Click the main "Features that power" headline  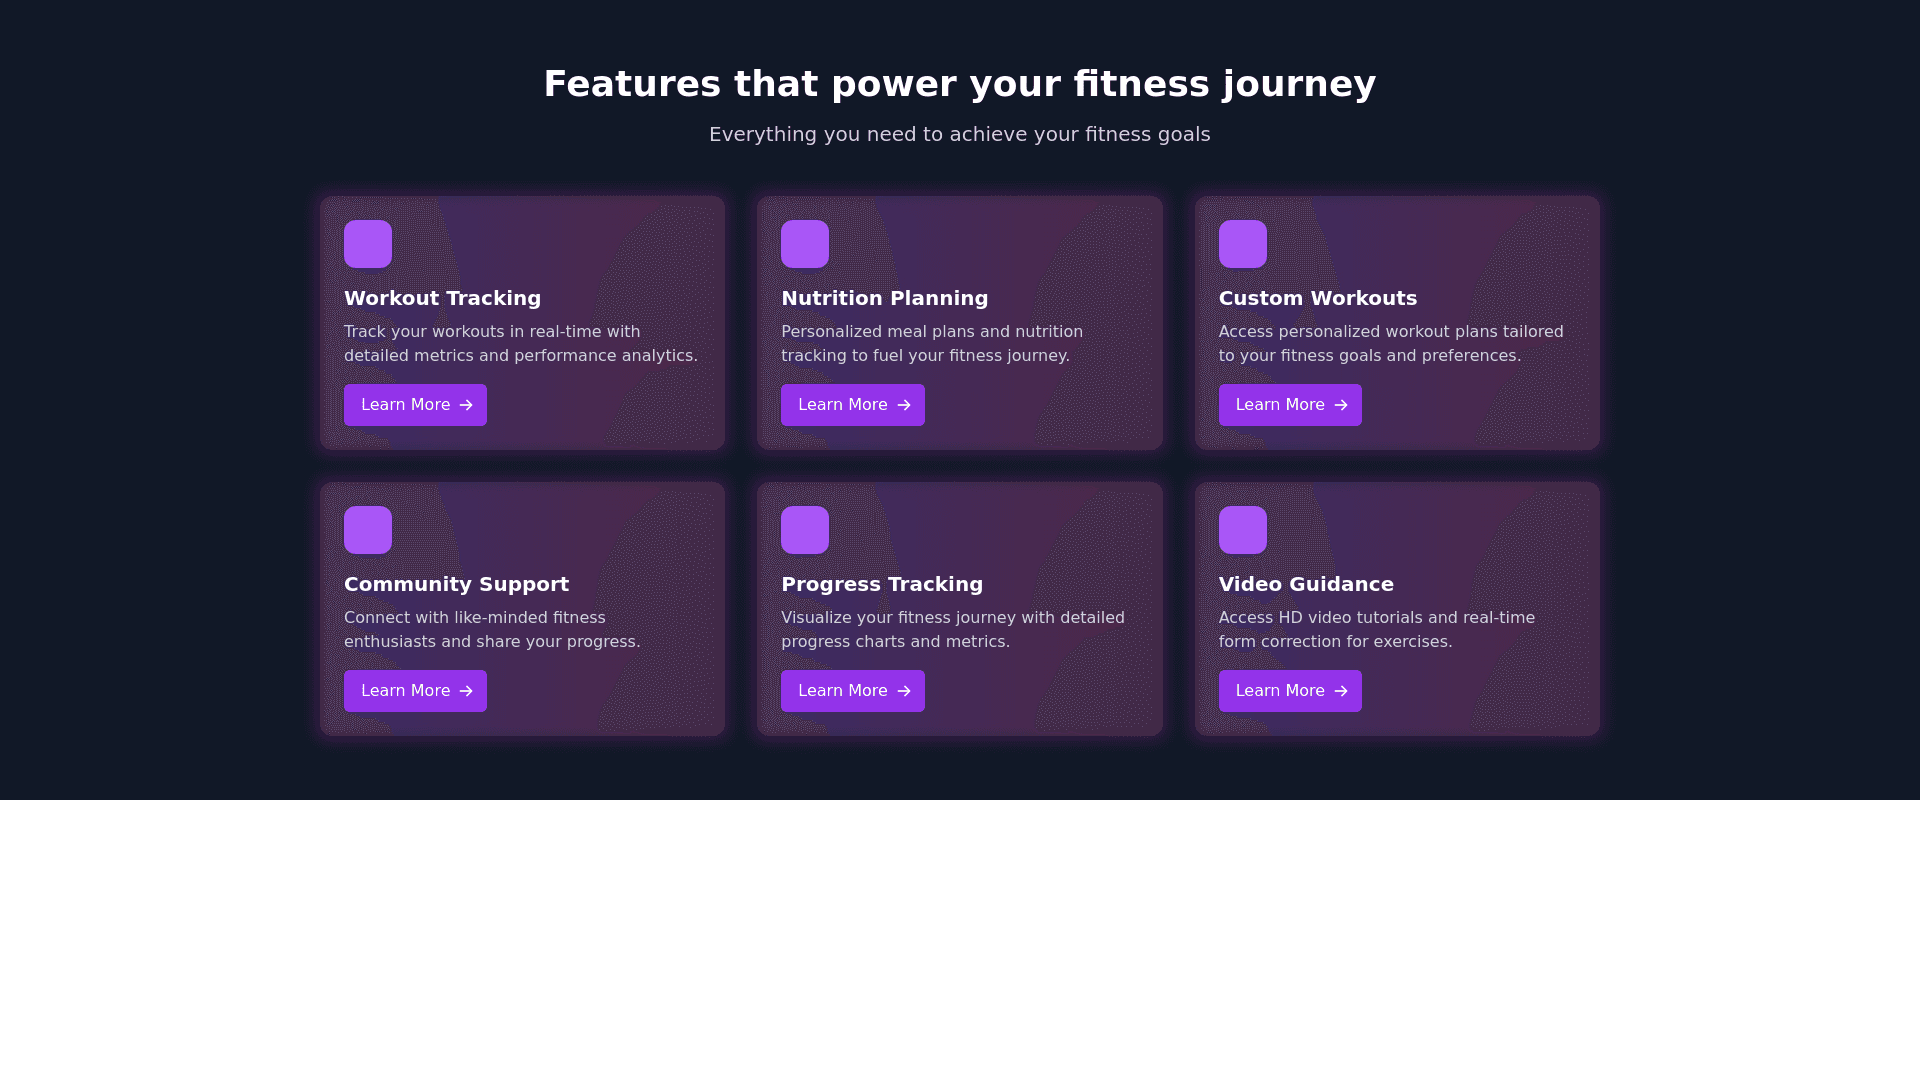click(x=960, y=84)
